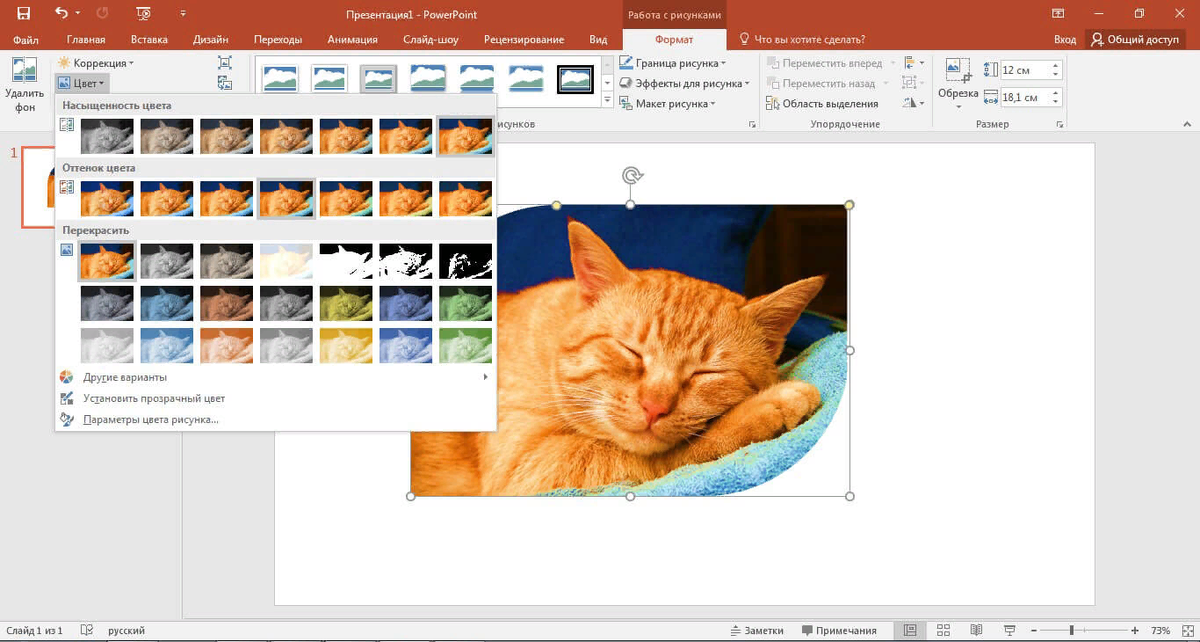
Task: Click the slide 1 thumbnail in the slides pane
Action: (38, 187)
